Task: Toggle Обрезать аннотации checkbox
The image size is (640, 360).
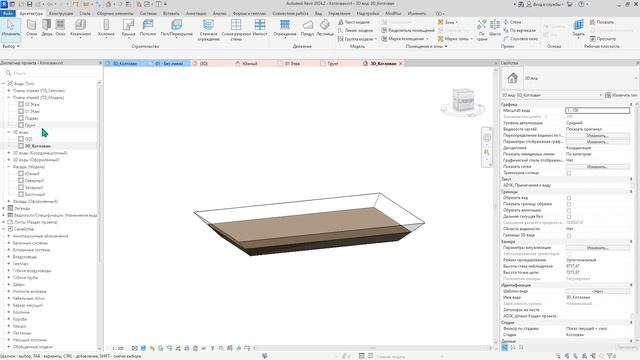Action: tap(569, 211)
